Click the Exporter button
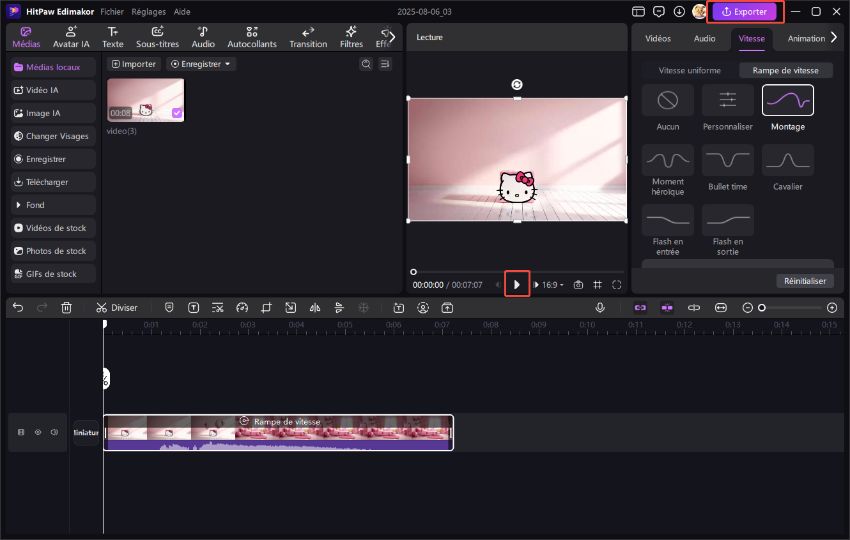Viewport: 850px width, 540px height. pyautogui.click(x=744, y=11)
